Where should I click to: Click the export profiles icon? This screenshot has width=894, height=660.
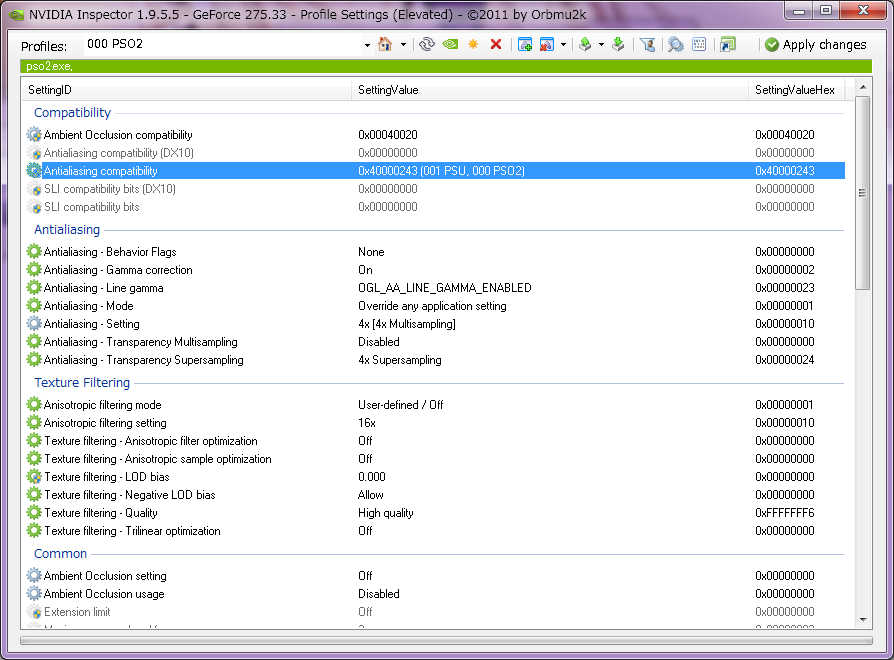click(x=585, y=44)
